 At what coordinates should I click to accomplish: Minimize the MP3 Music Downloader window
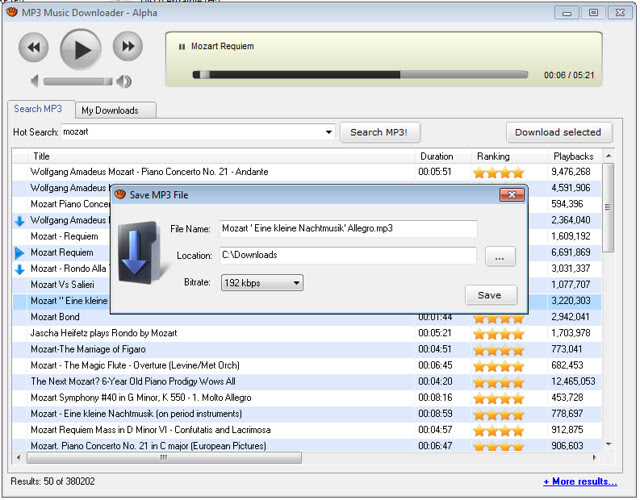coord(567,13)
